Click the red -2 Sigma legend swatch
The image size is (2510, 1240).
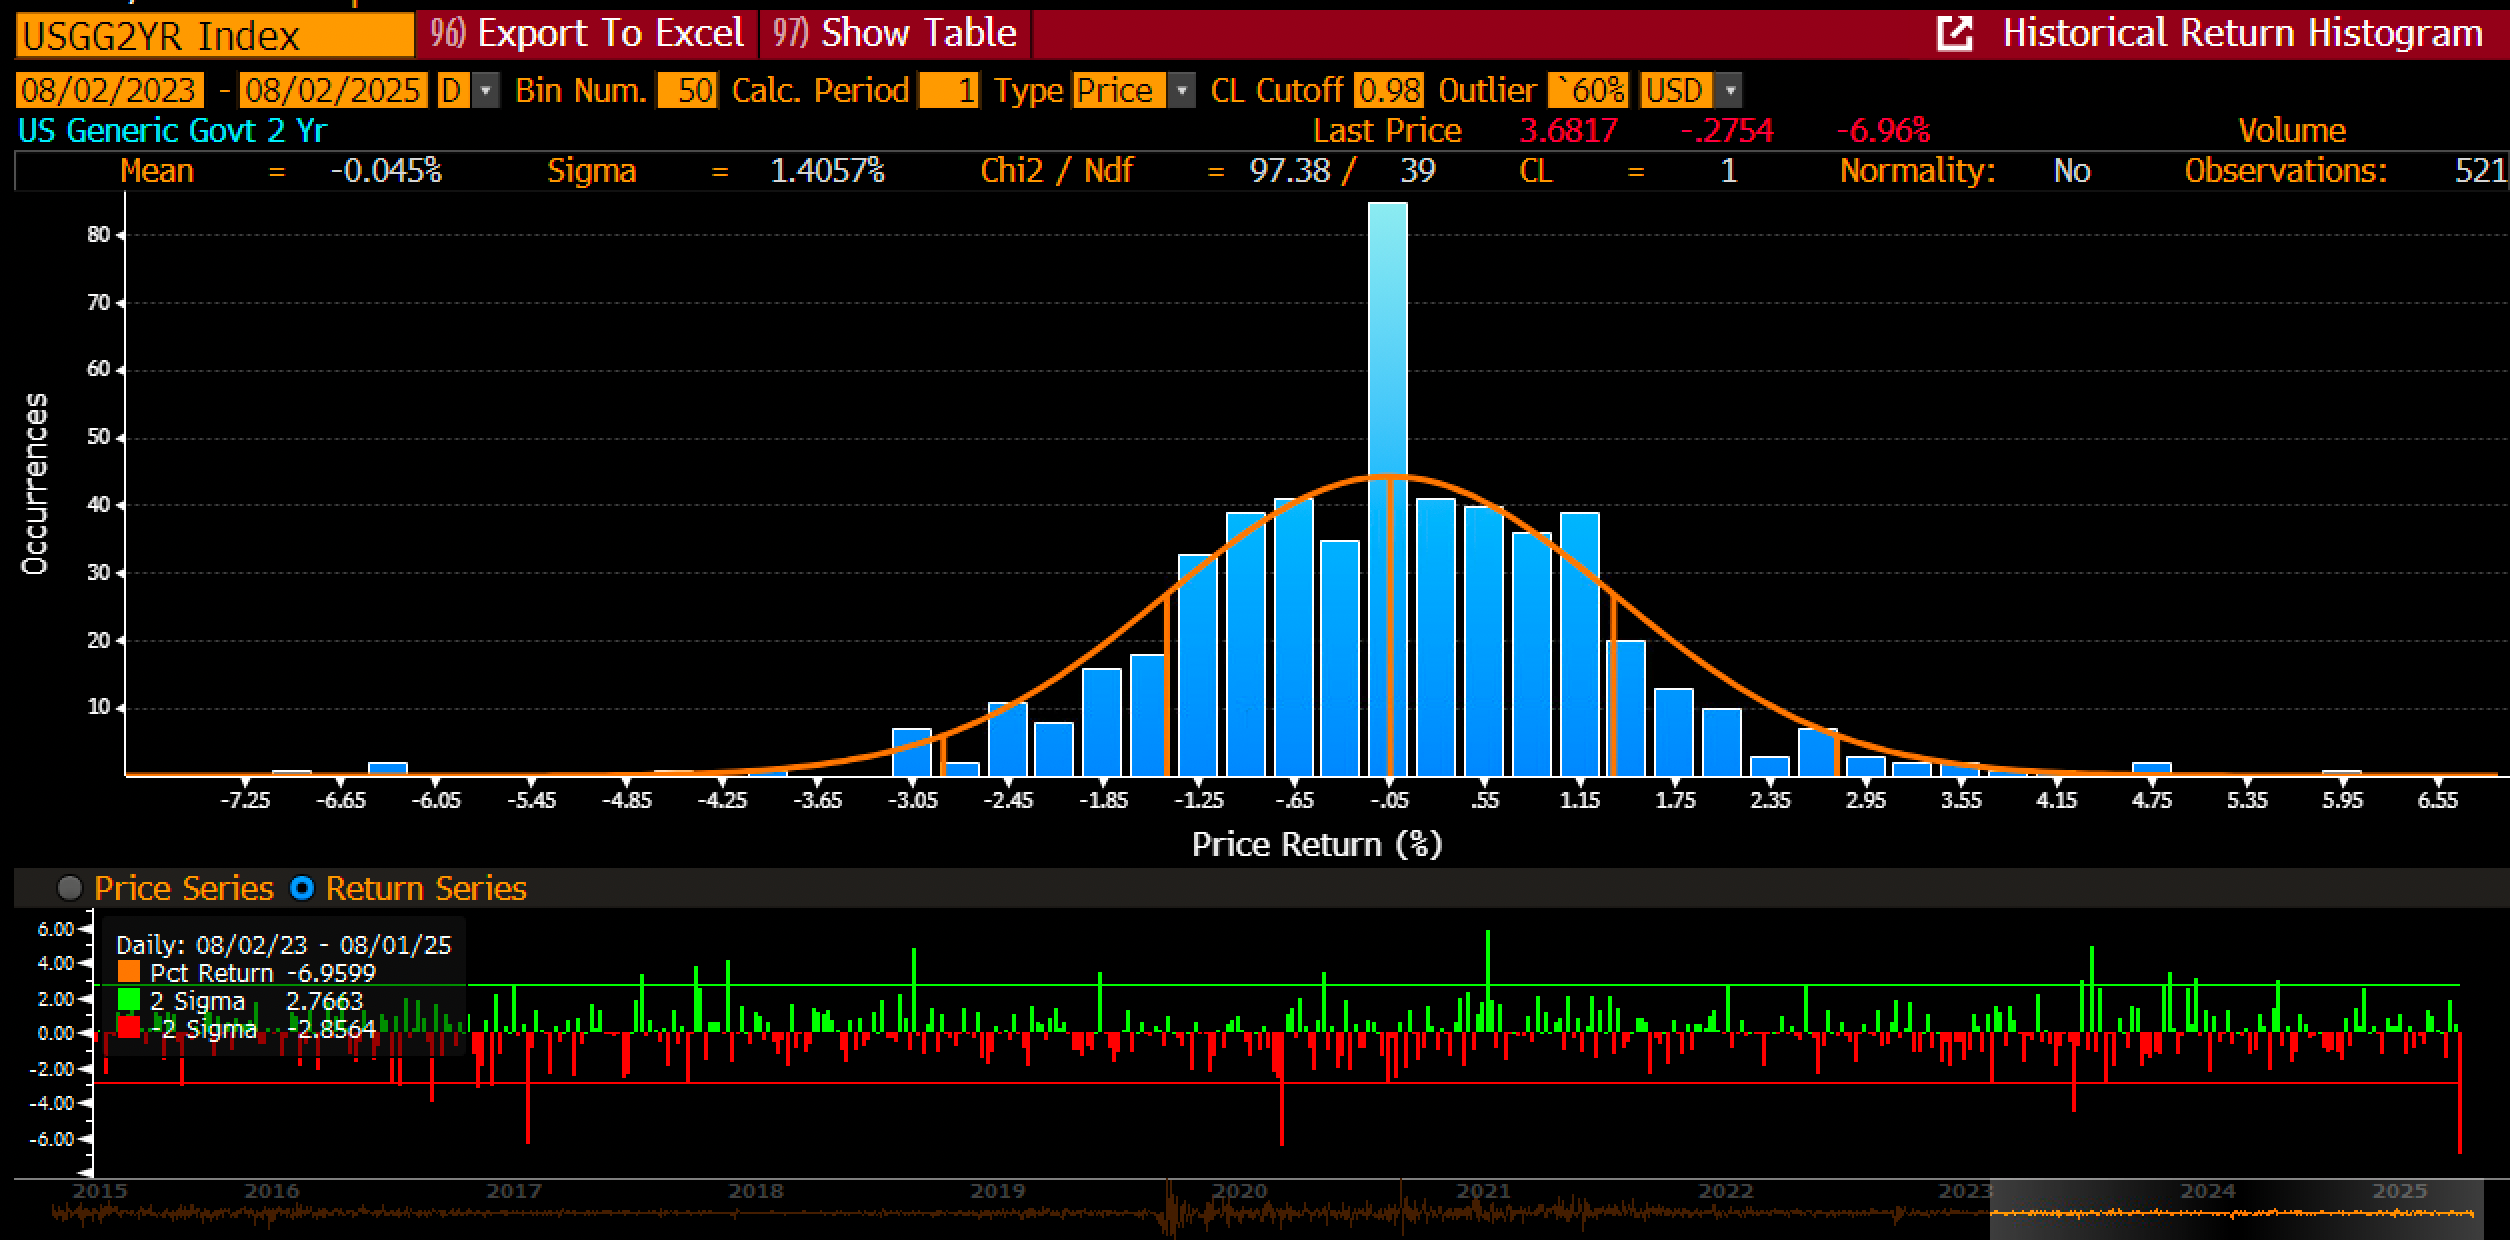[129, 1028]
